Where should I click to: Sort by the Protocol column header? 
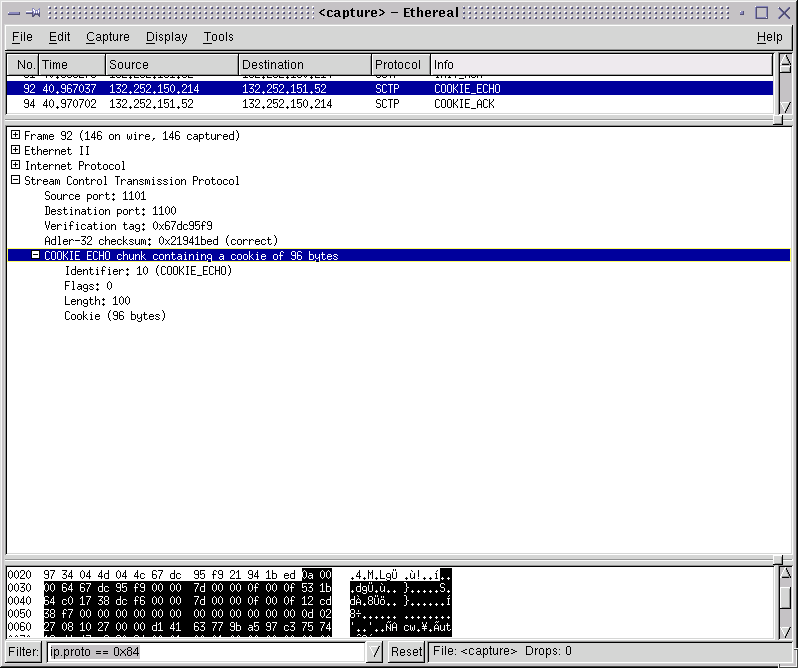pyautogui.click(x=400, y=65)
